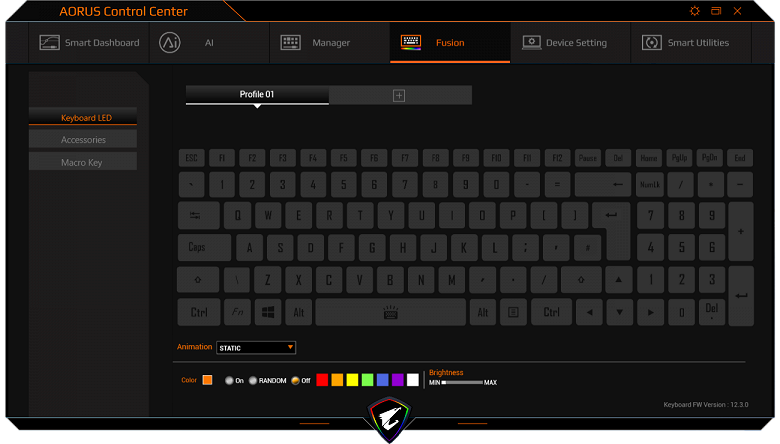
Task: Select the left Ctrl key
Action: tap(199, 312)
